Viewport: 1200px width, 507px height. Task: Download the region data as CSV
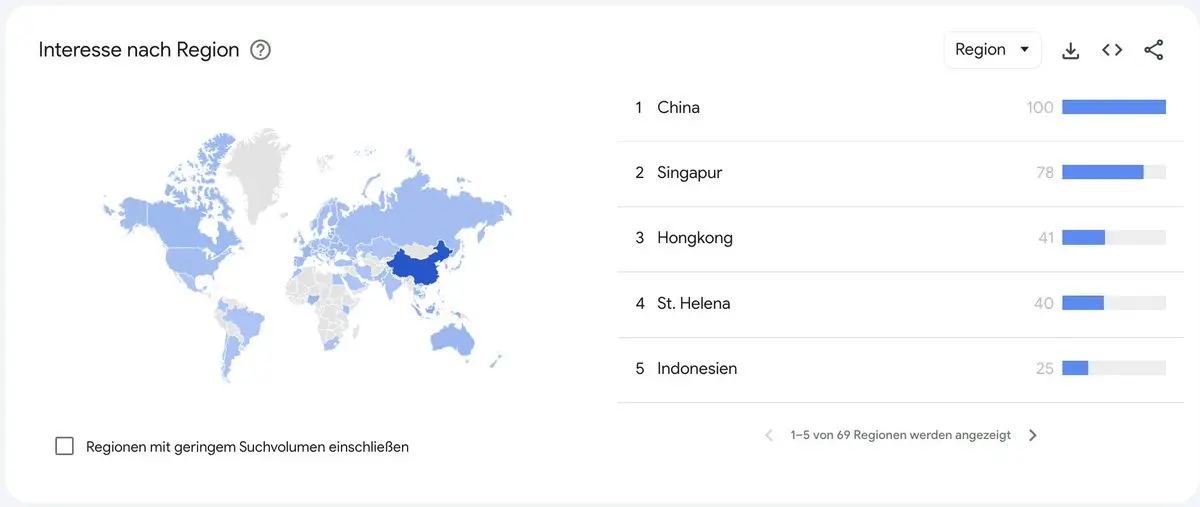point(1071,50)
